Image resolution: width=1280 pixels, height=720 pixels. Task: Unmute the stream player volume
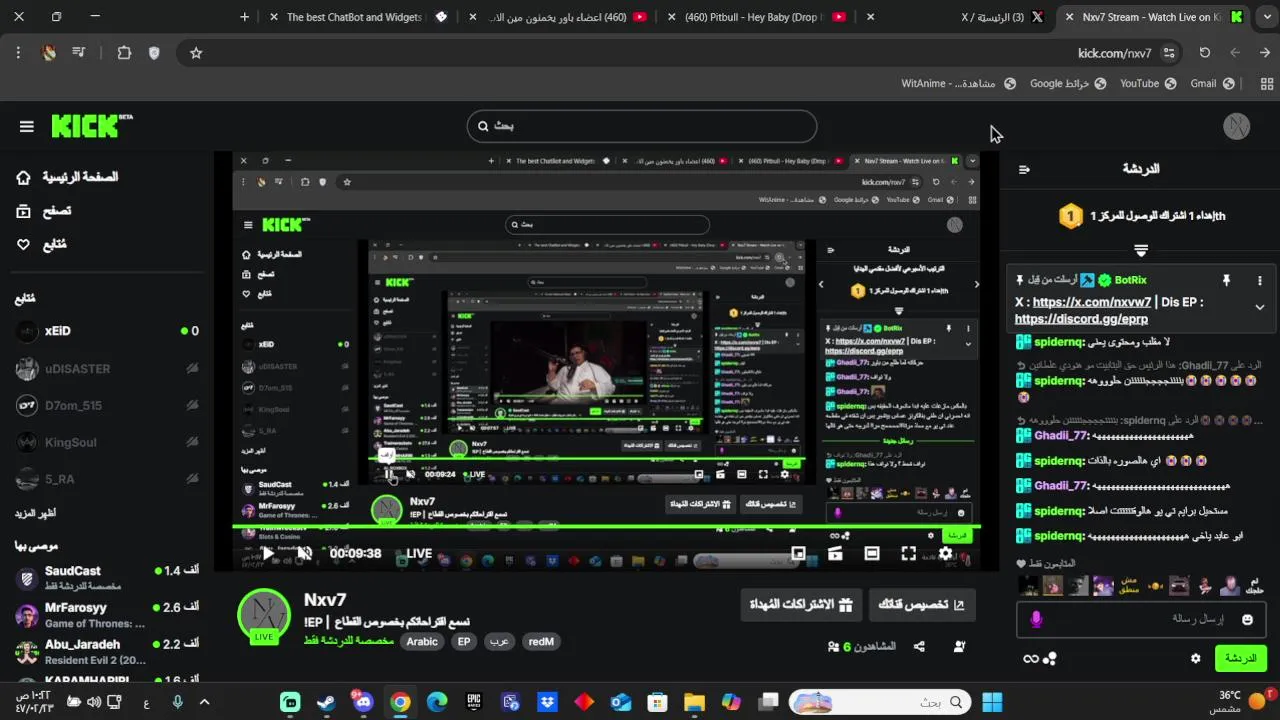click(x=304, y=553)
